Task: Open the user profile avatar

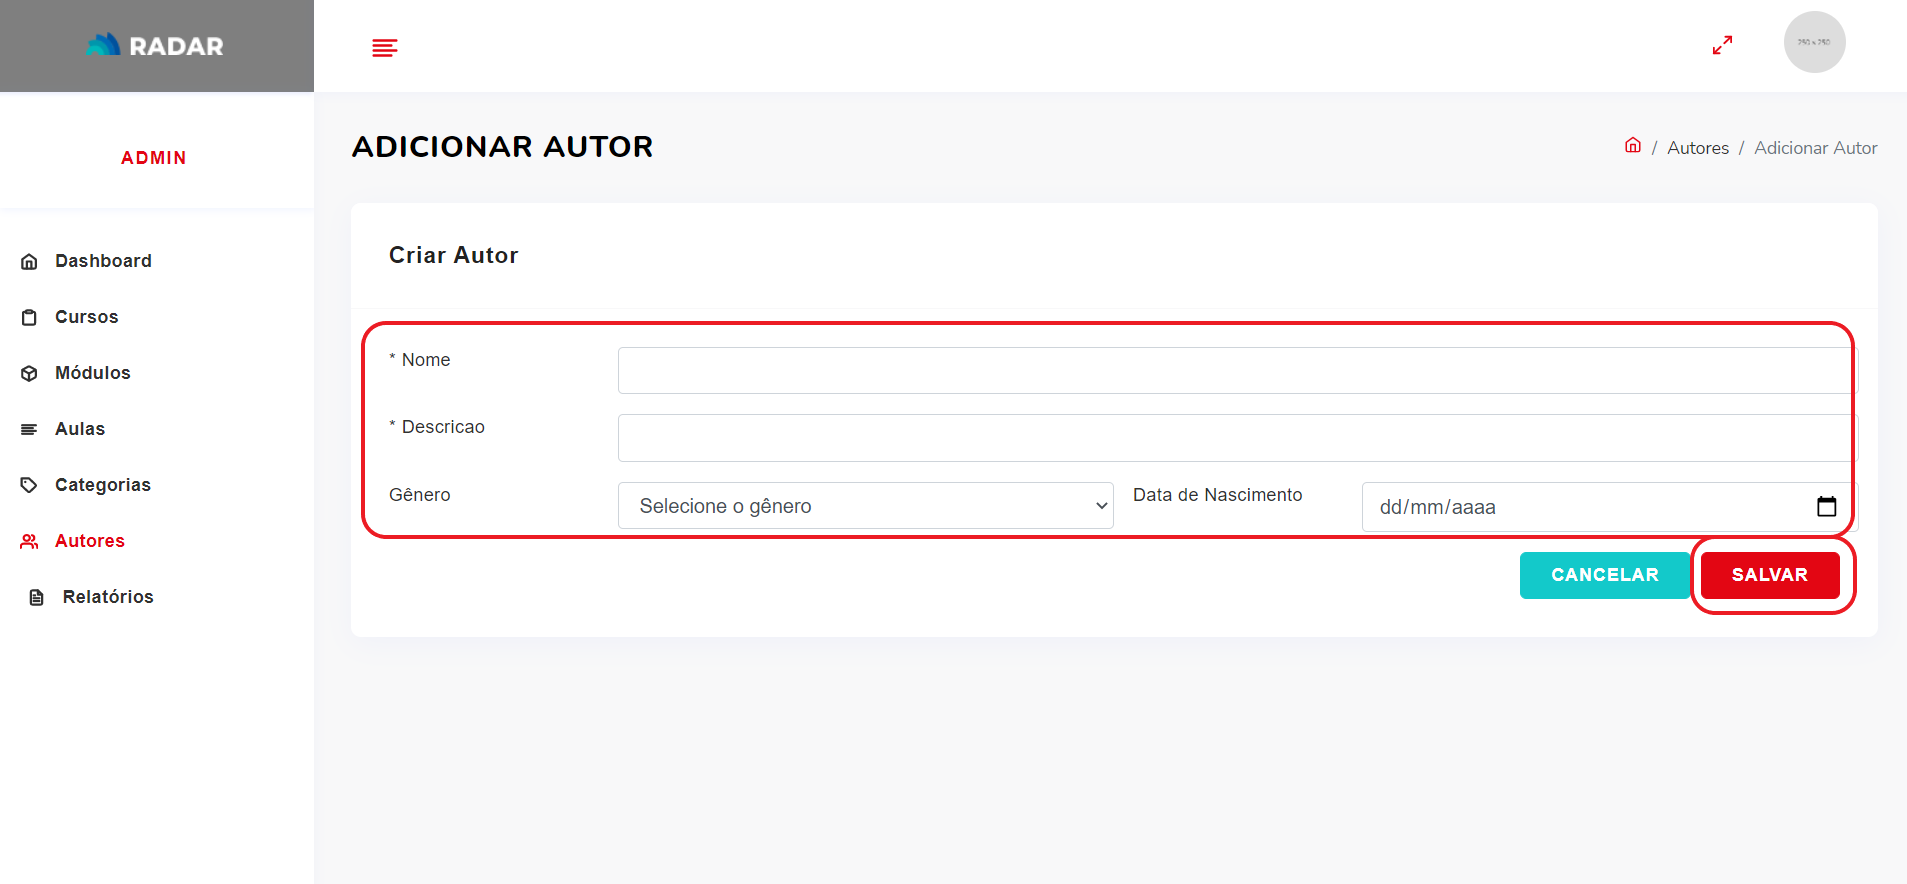Action: tap(1814, 42)
